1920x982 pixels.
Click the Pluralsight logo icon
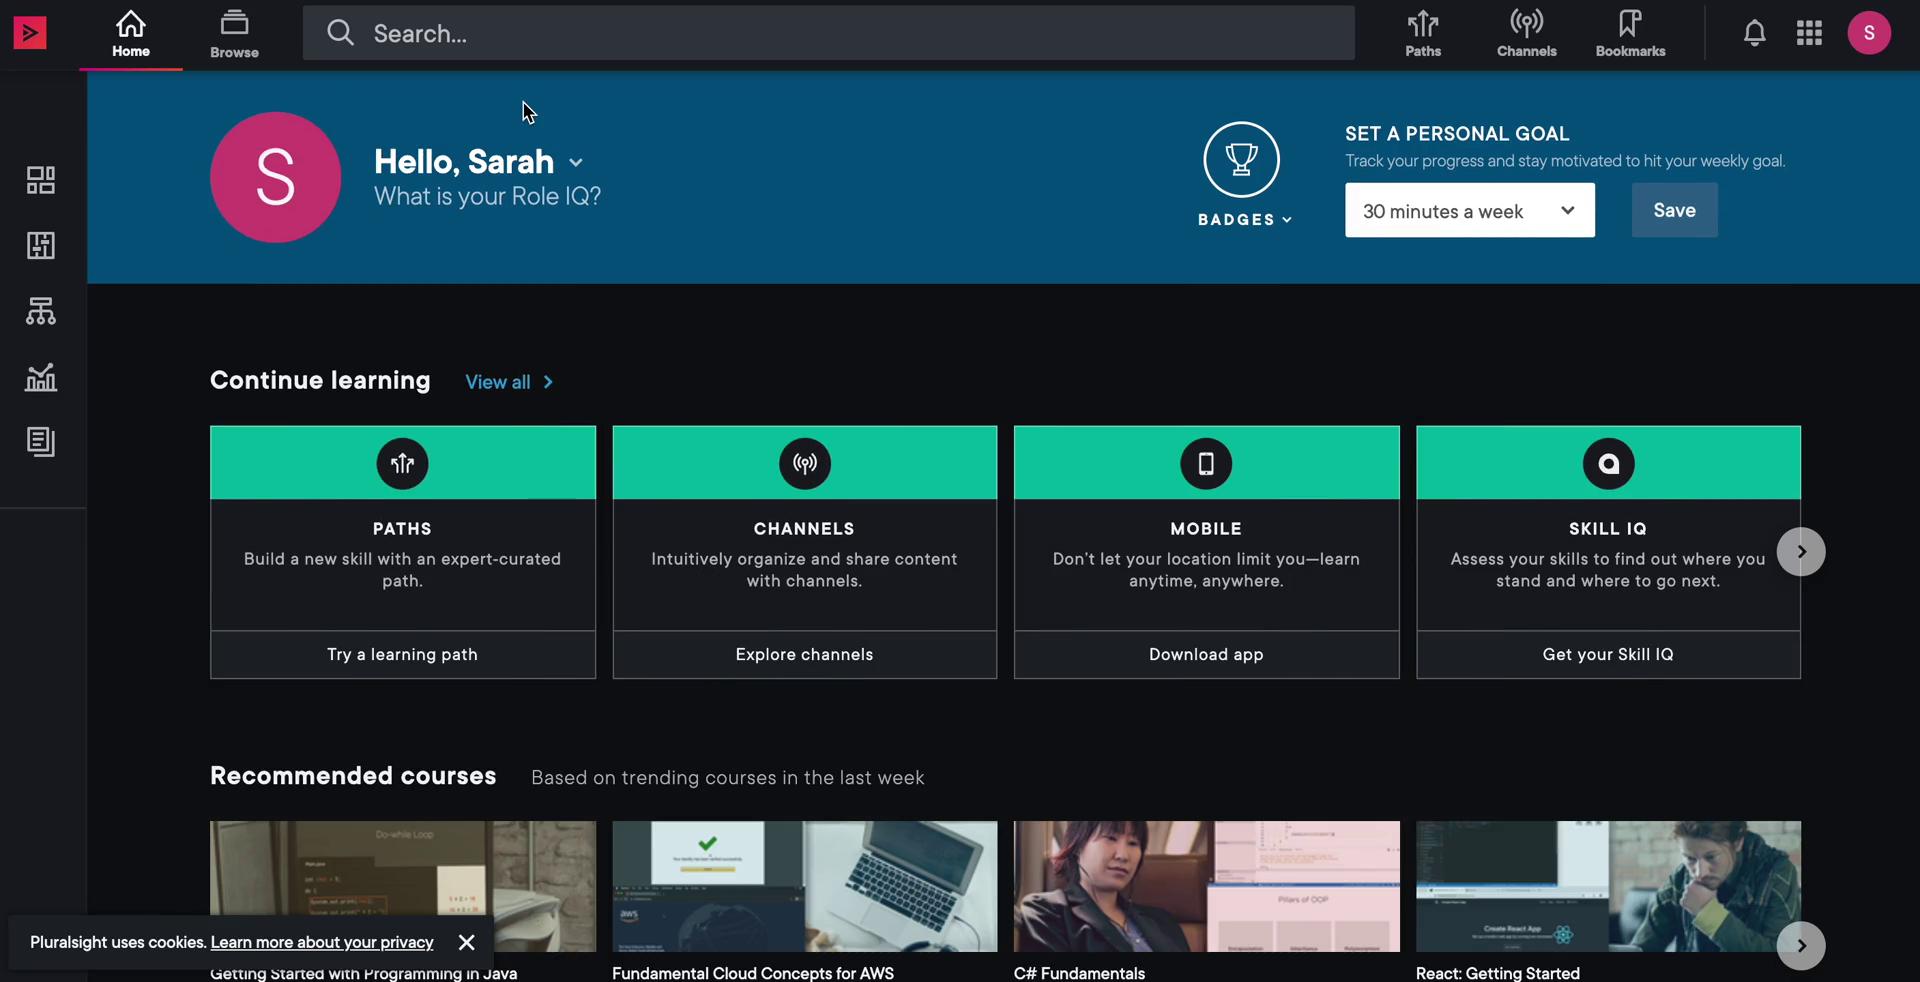(30, 33)
